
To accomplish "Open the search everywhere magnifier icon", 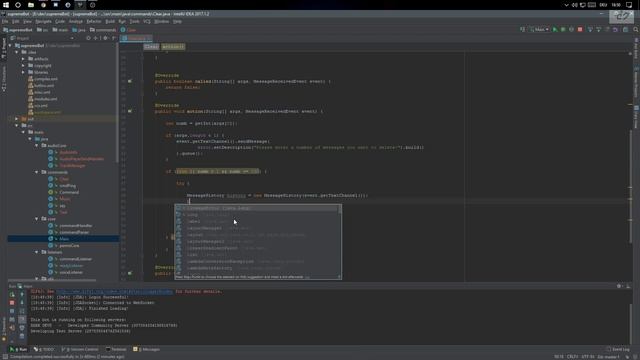I will [x=636, y=29].
